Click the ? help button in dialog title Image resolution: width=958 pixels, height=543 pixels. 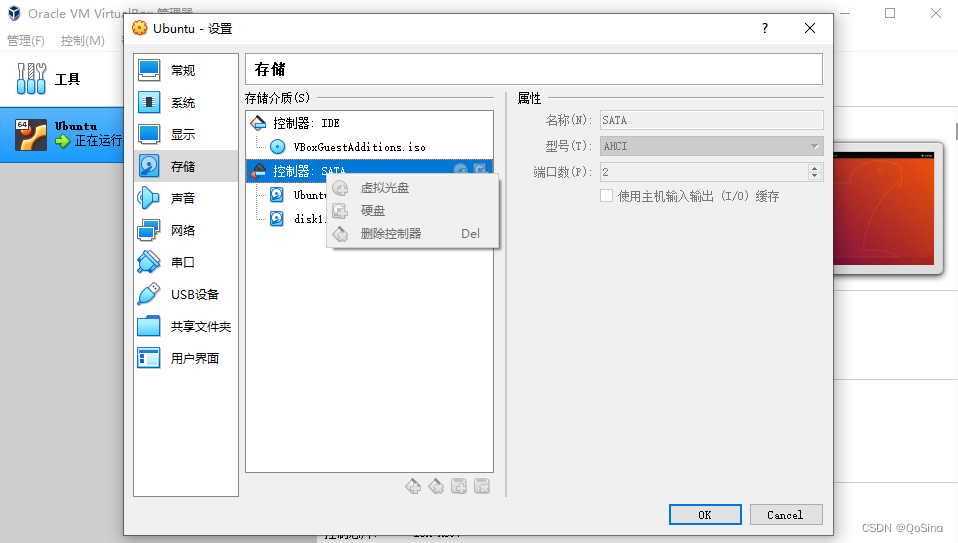point(765,28)
